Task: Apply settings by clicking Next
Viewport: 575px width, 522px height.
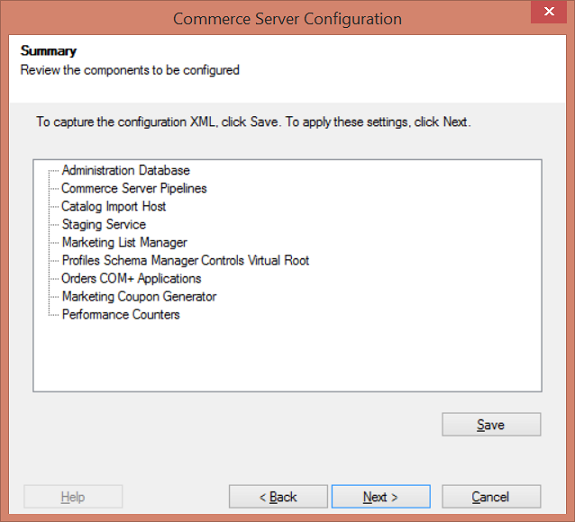Action: [x=381, y=497]
